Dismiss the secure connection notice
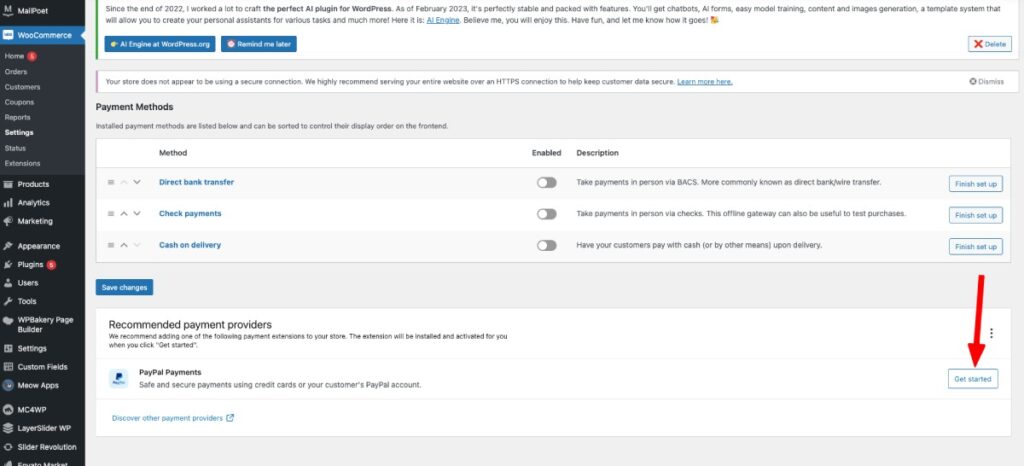 click(987, 82)
